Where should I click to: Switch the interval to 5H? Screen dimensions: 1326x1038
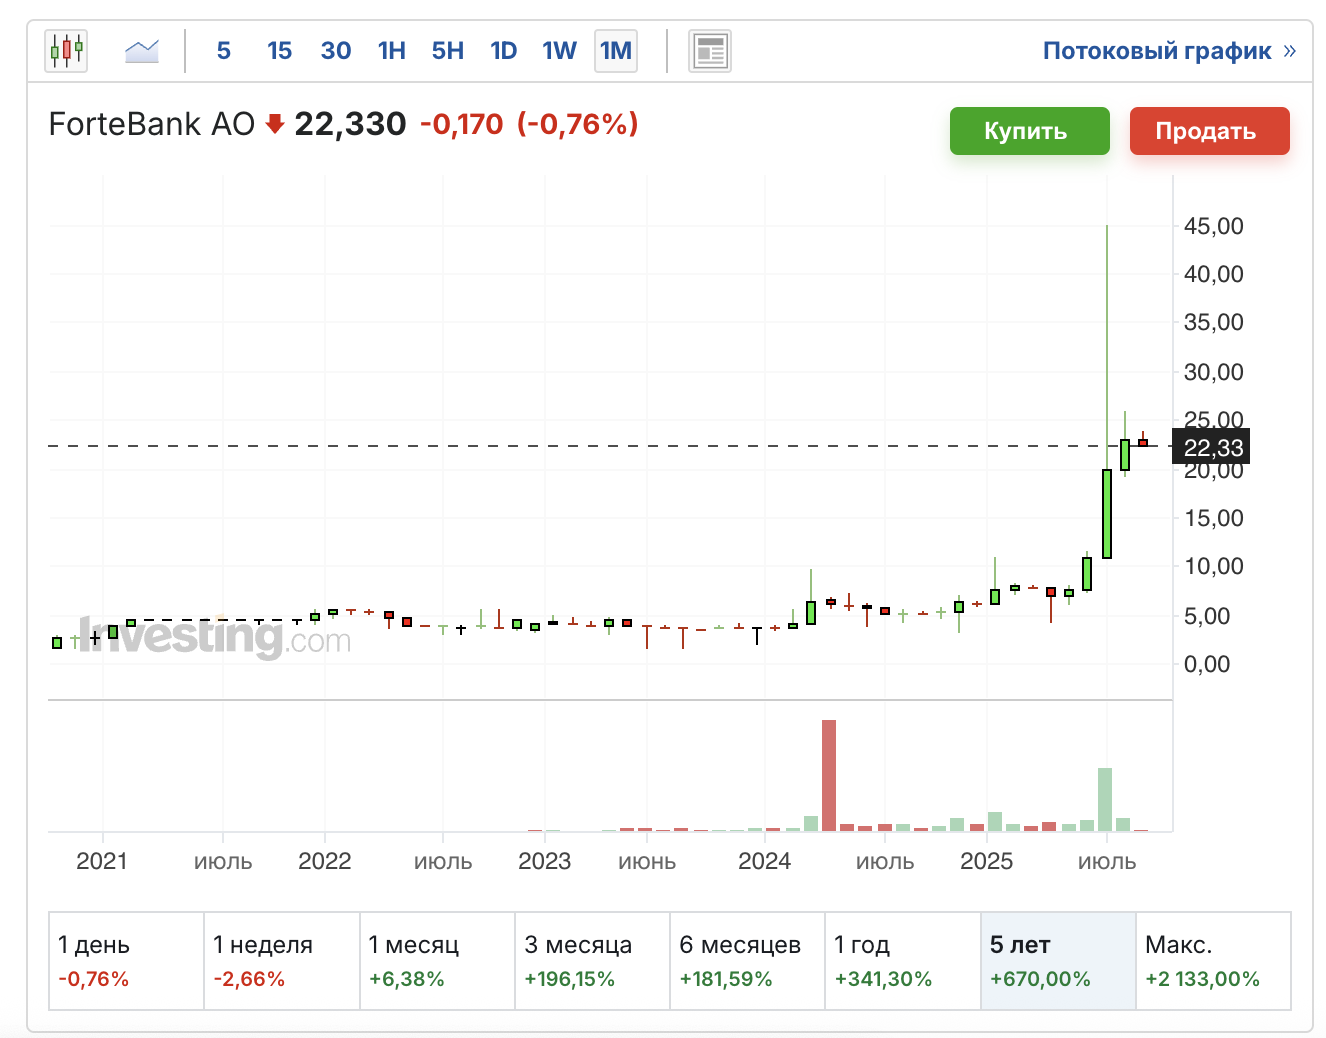pyautogui.click(x=448, y=51)
